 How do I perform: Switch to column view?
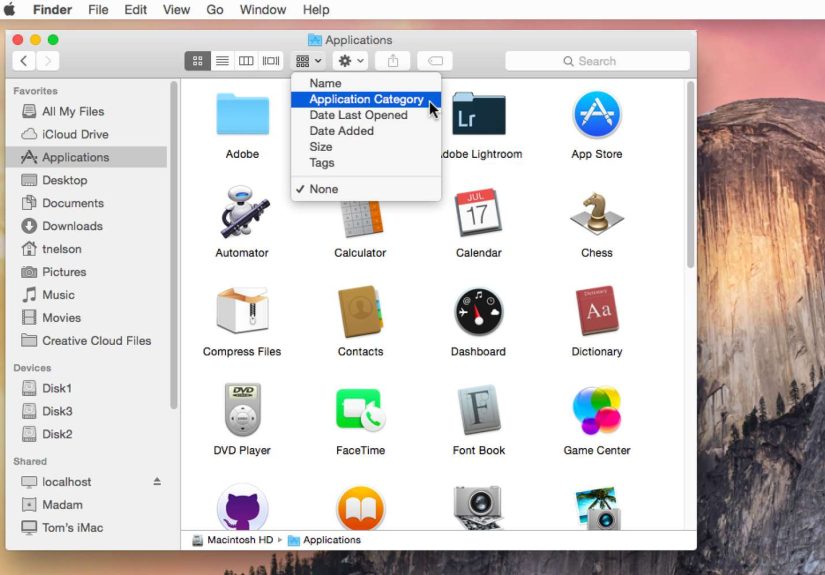246,61
